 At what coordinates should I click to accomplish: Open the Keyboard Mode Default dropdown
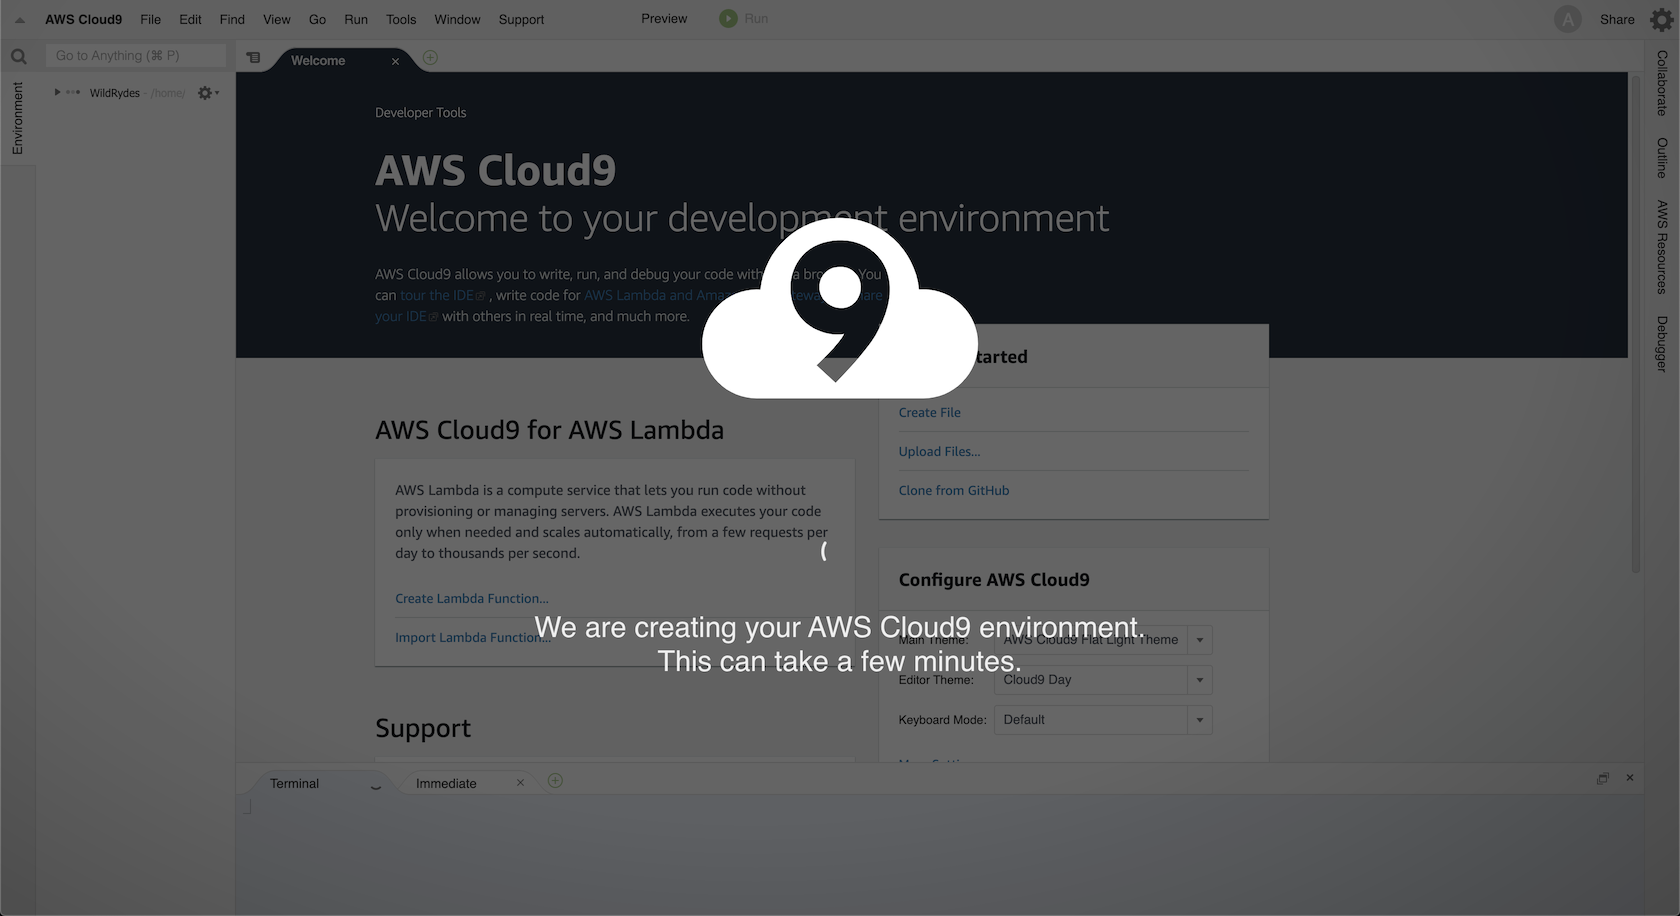pyautogui.click(x=1103, y=720)
